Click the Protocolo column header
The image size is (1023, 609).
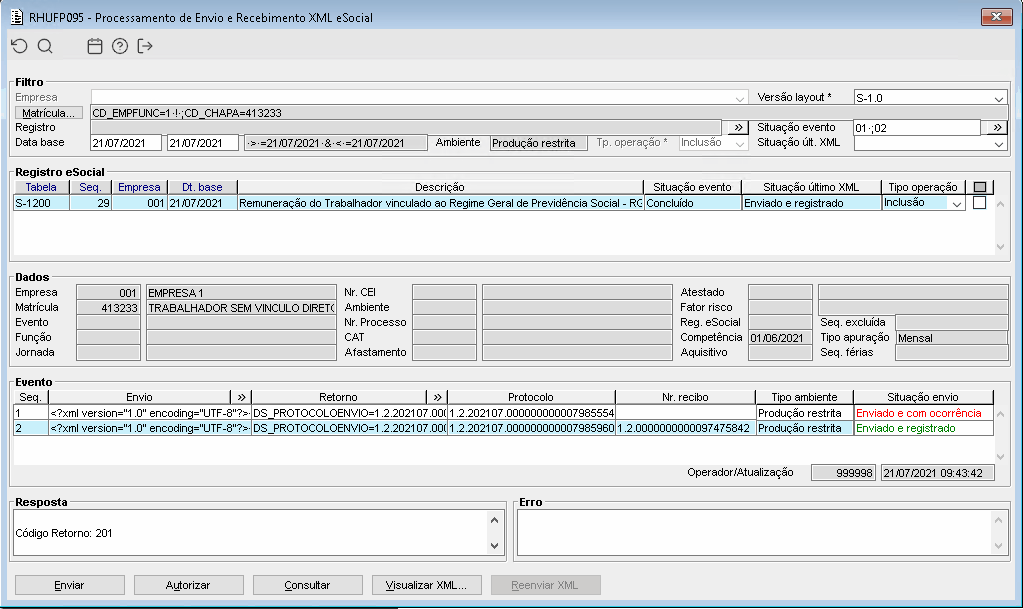[530, 397]
